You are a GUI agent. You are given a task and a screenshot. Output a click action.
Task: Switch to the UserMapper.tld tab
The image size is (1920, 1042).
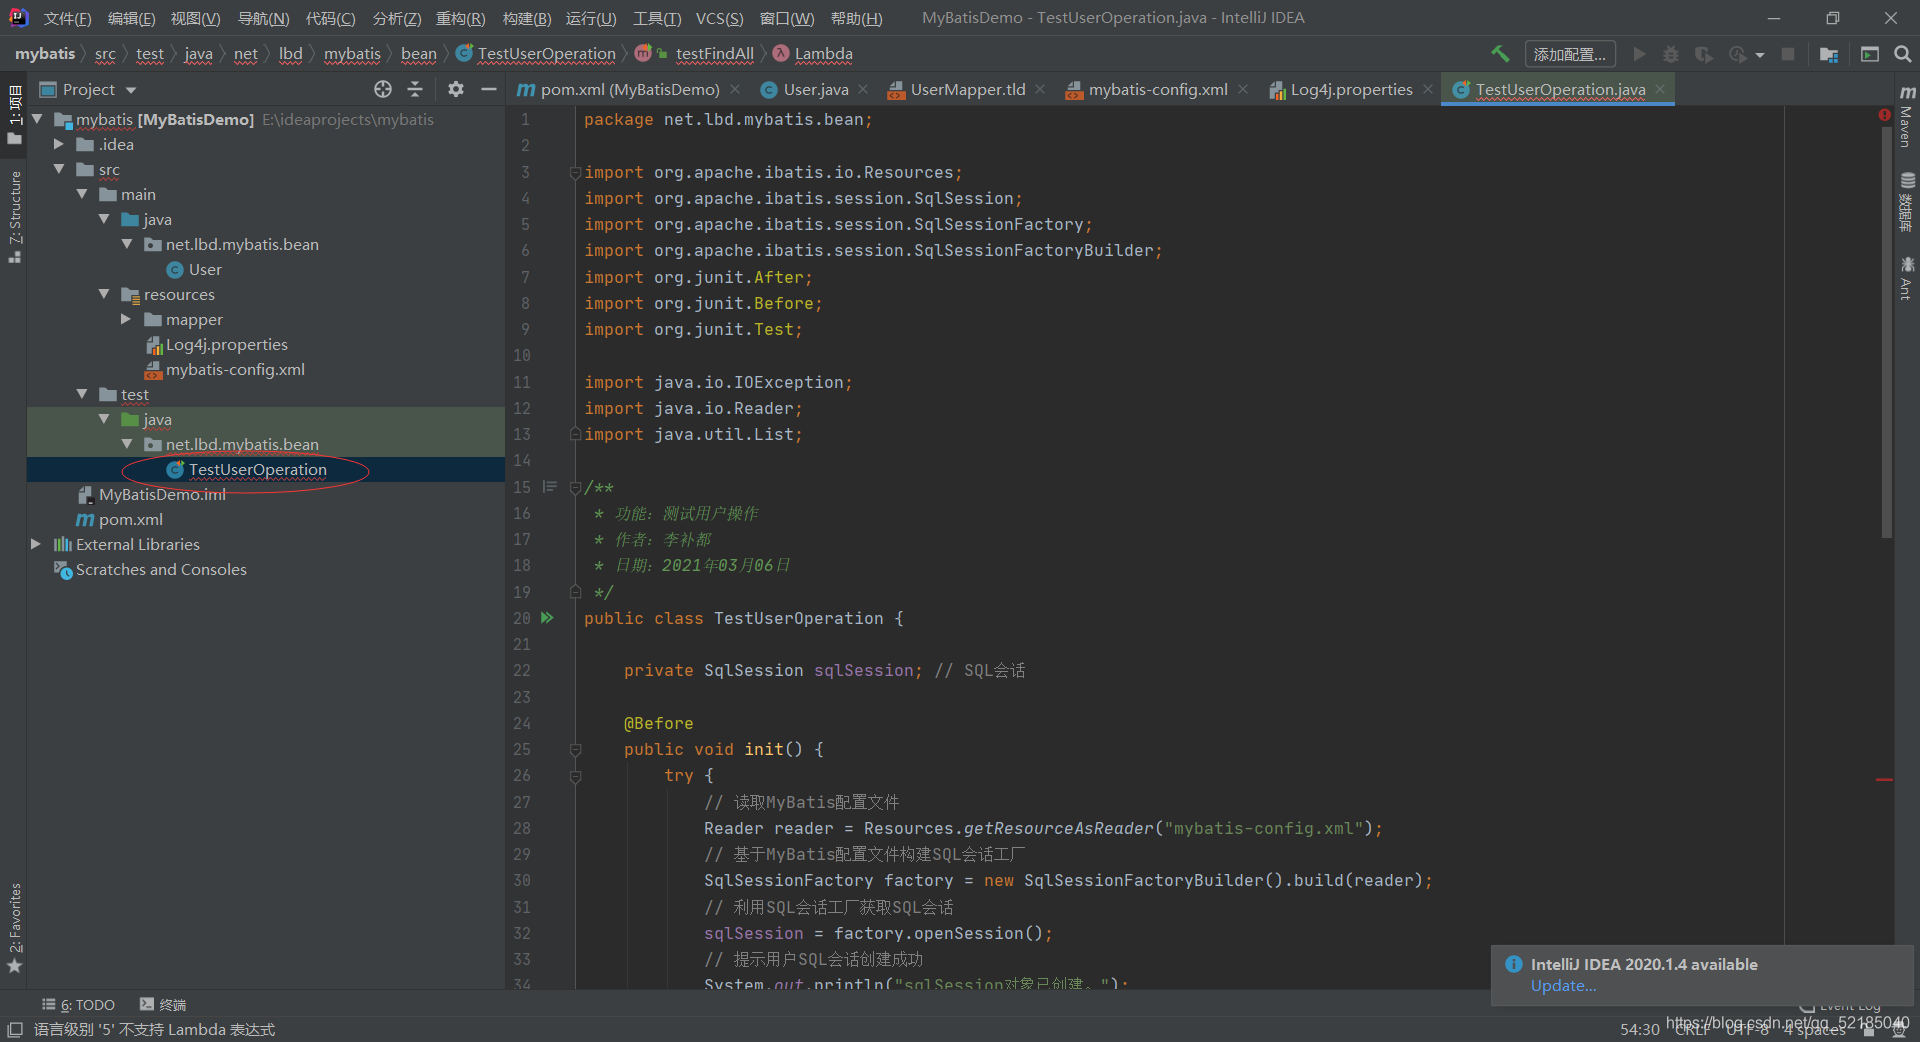967,89
